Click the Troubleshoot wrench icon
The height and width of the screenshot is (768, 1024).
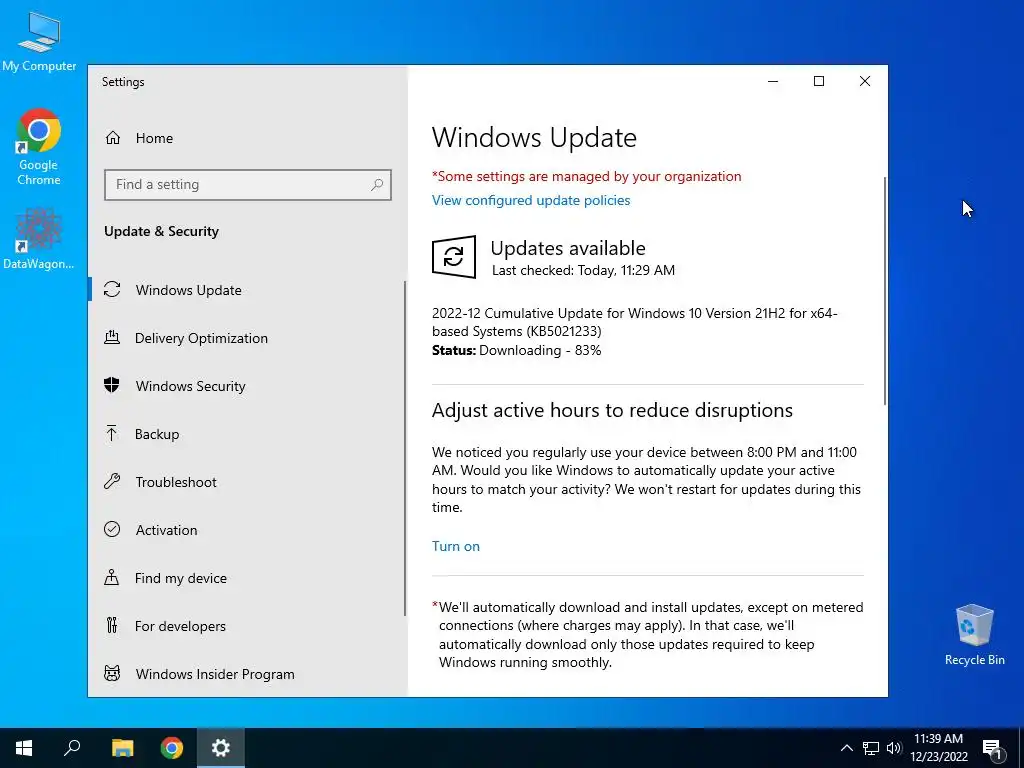tap(112, 481)
